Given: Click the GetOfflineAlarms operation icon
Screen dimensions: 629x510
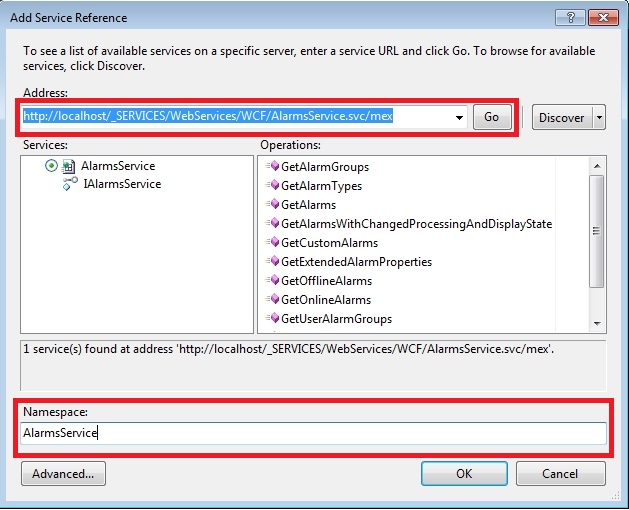Looking at the screenshot, I should coord(271,281).
